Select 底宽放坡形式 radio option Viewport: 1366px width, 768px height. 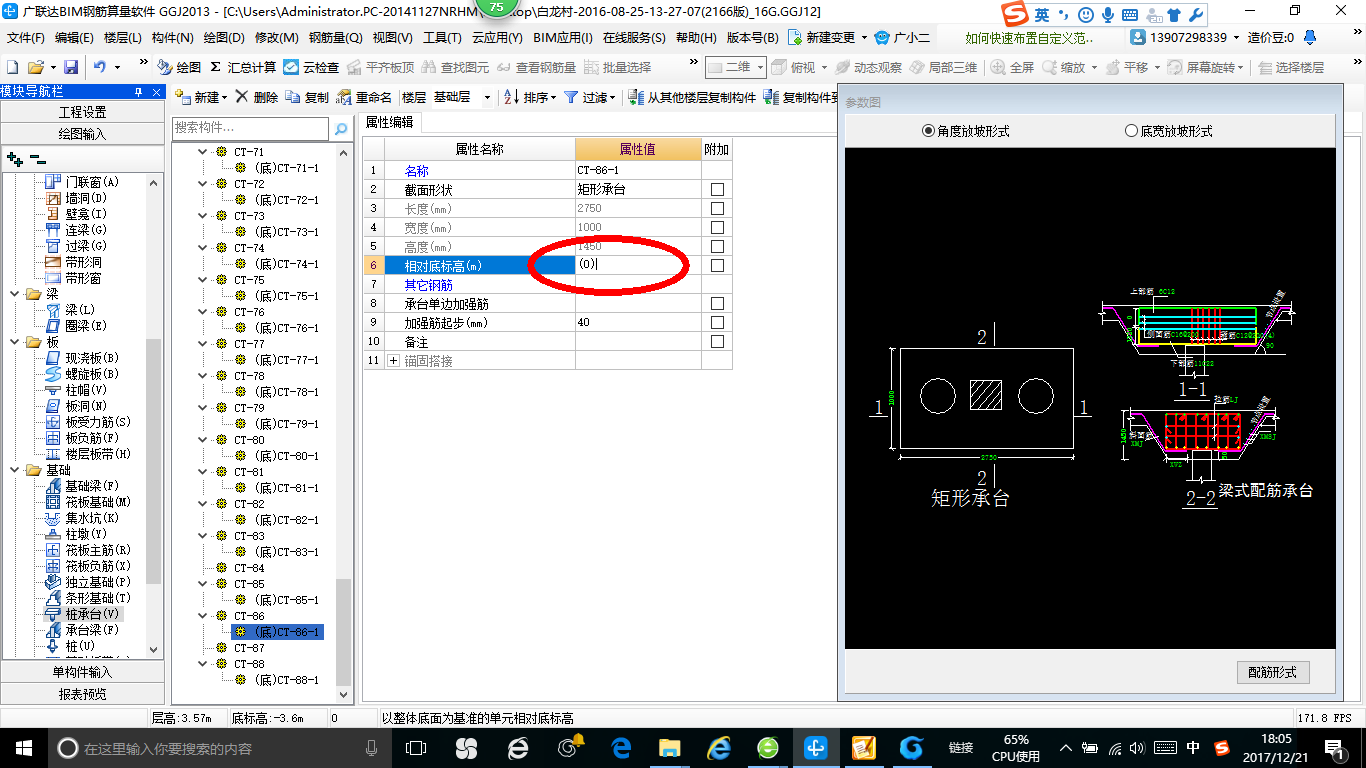pos(1169,131)
